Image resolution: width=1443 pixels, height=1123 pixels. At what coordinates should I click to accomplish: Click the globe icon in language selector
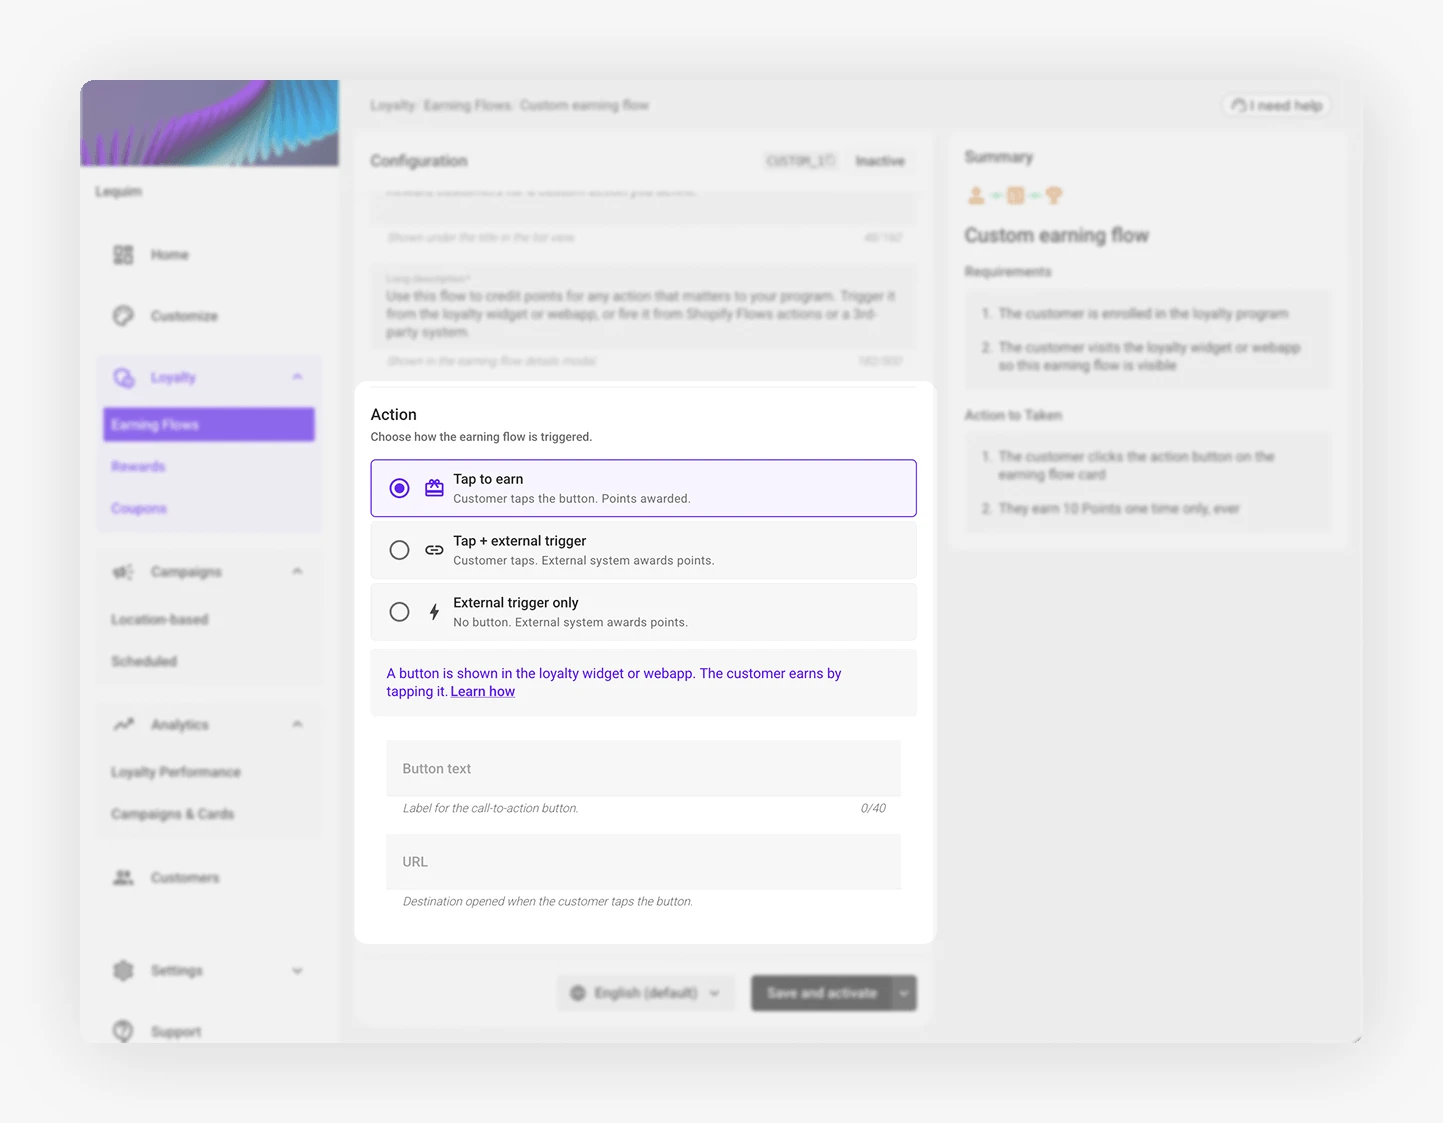coord(578,993)
